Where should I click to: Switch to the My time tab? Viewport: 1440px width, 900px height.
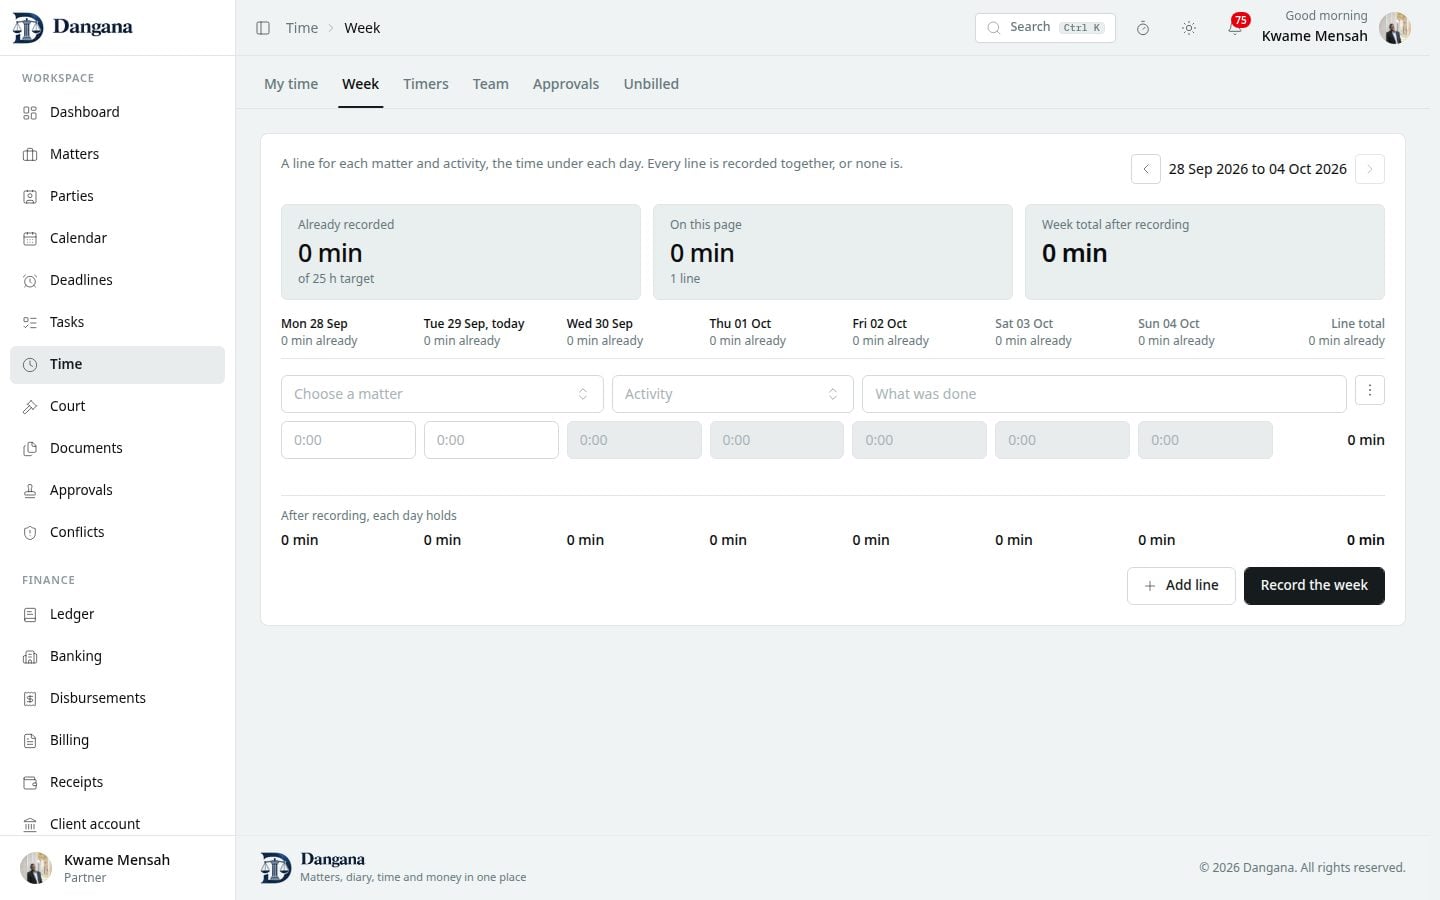[291, 84]
